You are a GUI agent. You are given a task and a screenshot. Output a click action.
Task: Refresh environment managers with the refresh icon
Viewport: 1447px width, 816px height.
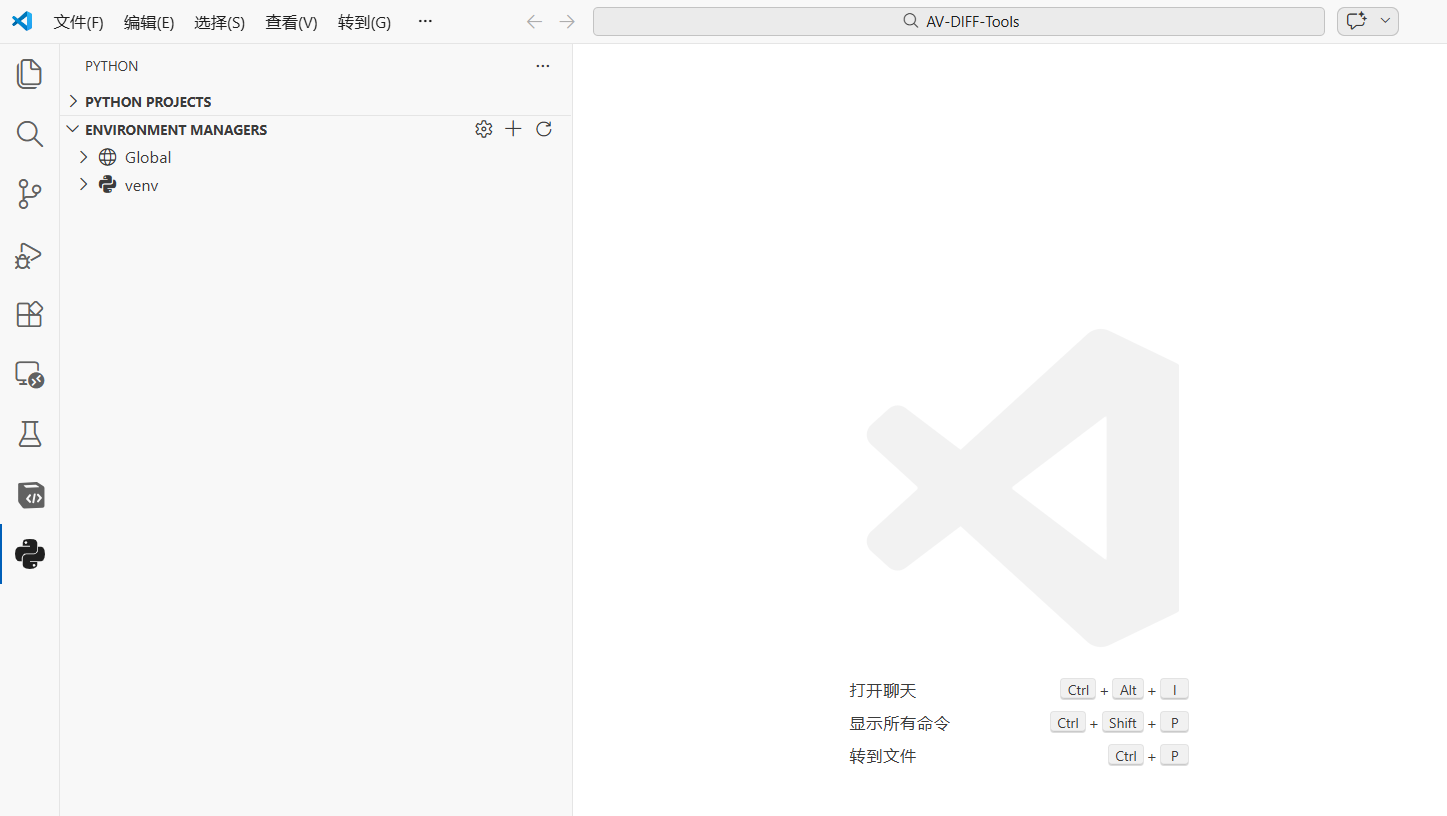[543, 128]
